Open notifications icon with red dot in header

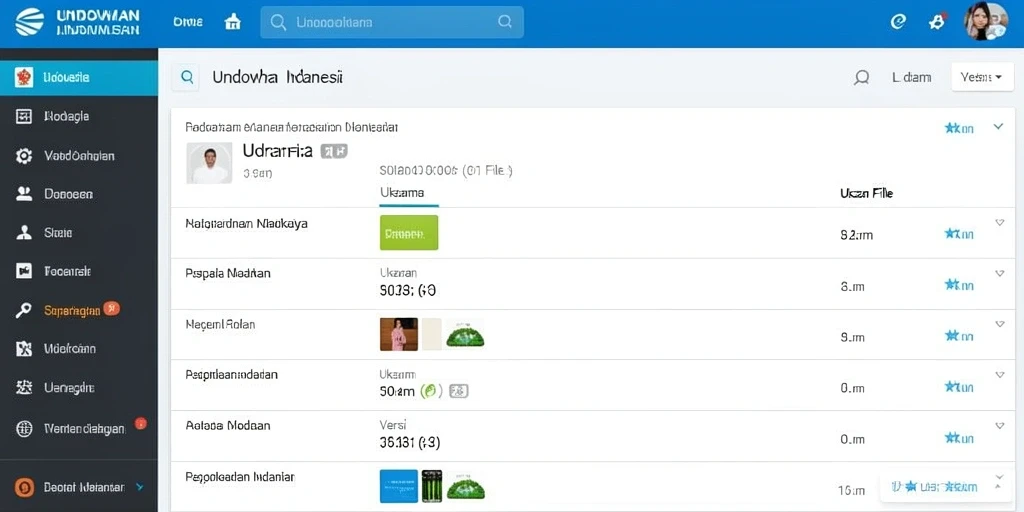(937, 22)
